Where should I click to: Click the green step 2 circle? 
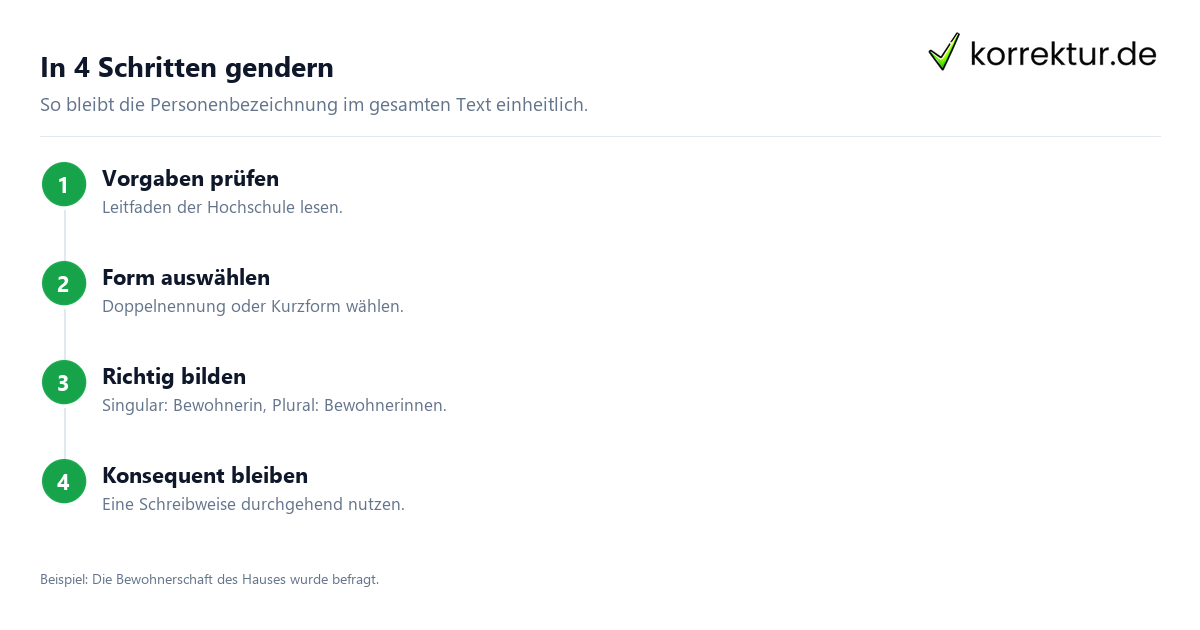64,283
